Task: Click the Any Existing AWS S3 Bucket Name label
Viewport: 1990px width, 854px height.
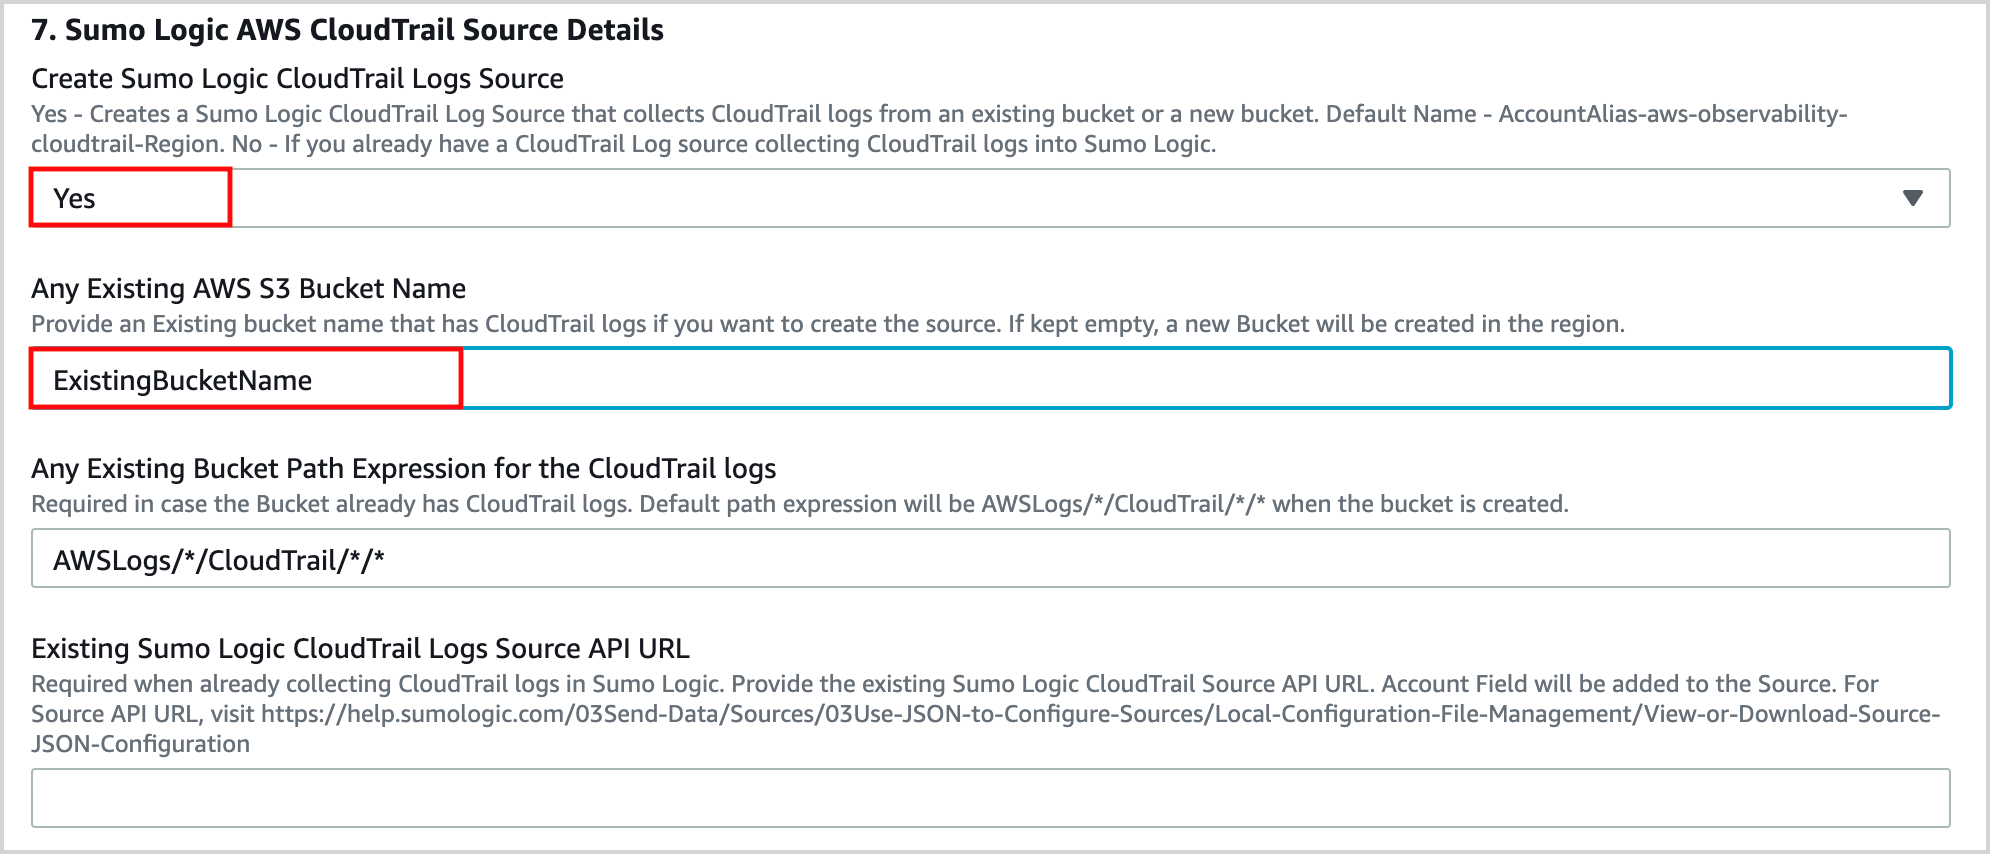Action: click(248, 288)
